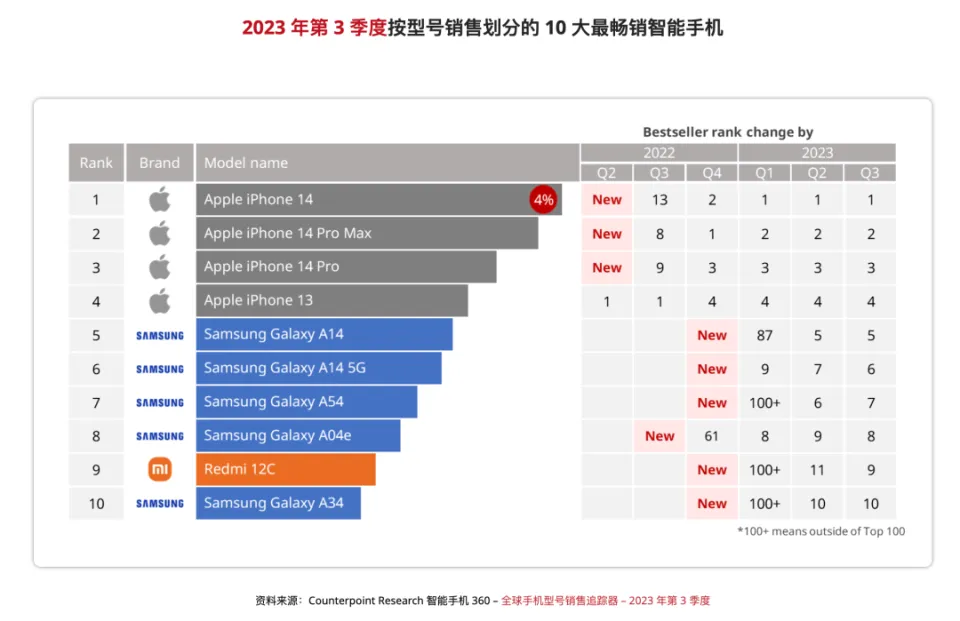The image size is (960, 621).
Task: Click the New label in the Galaxy A04e row
Action: [x=659, y=436]
